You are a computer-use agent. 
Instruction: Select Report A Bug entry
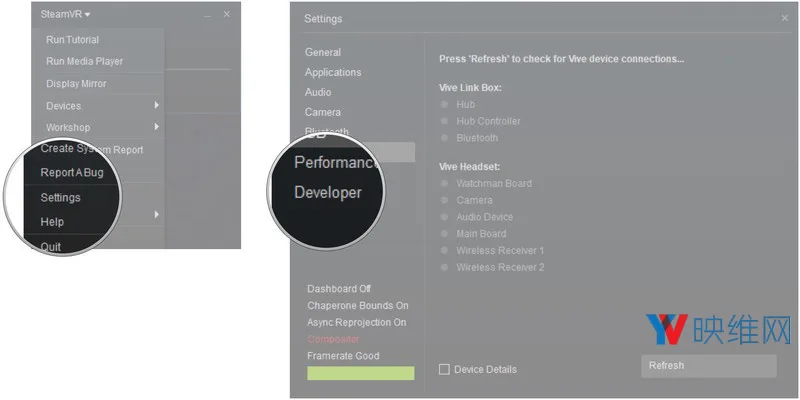click(72, 172)
